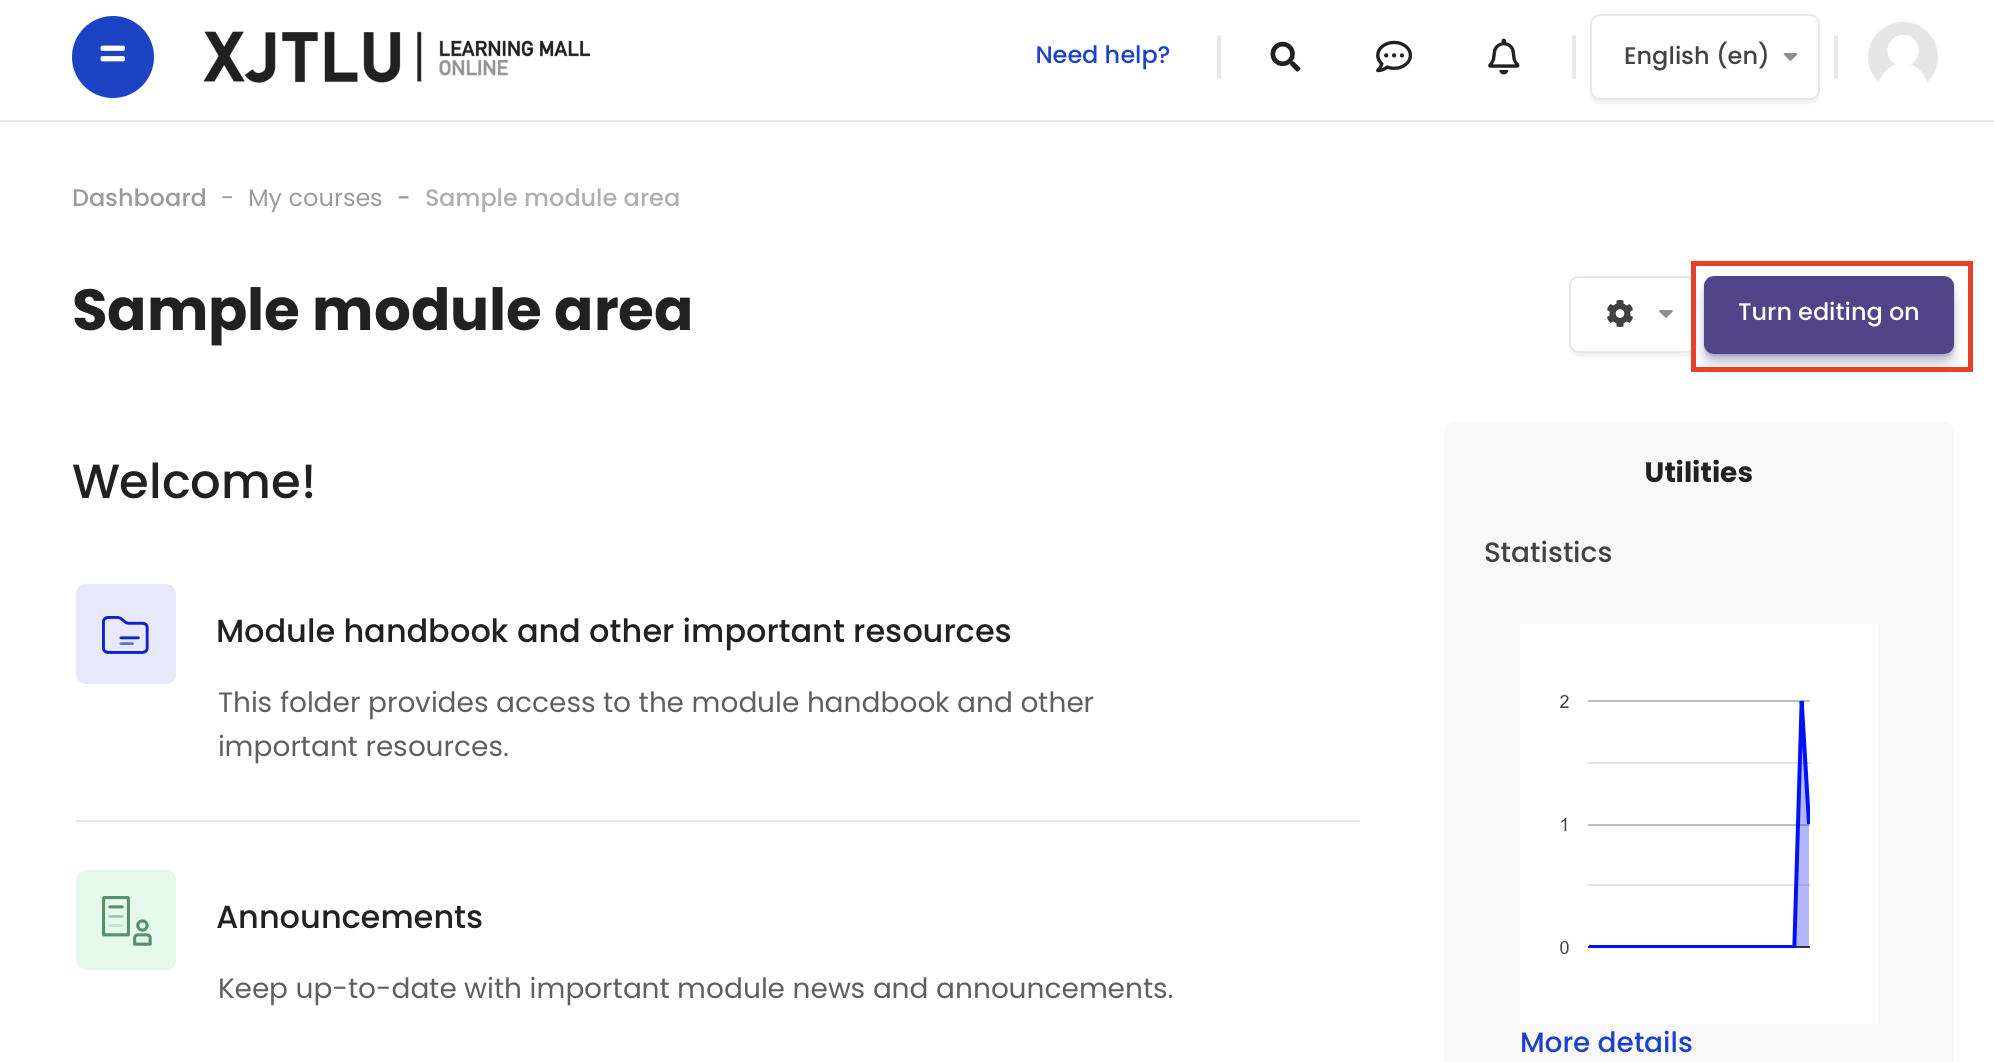Open the messages speech bubble icon

tap(1393, 57)
